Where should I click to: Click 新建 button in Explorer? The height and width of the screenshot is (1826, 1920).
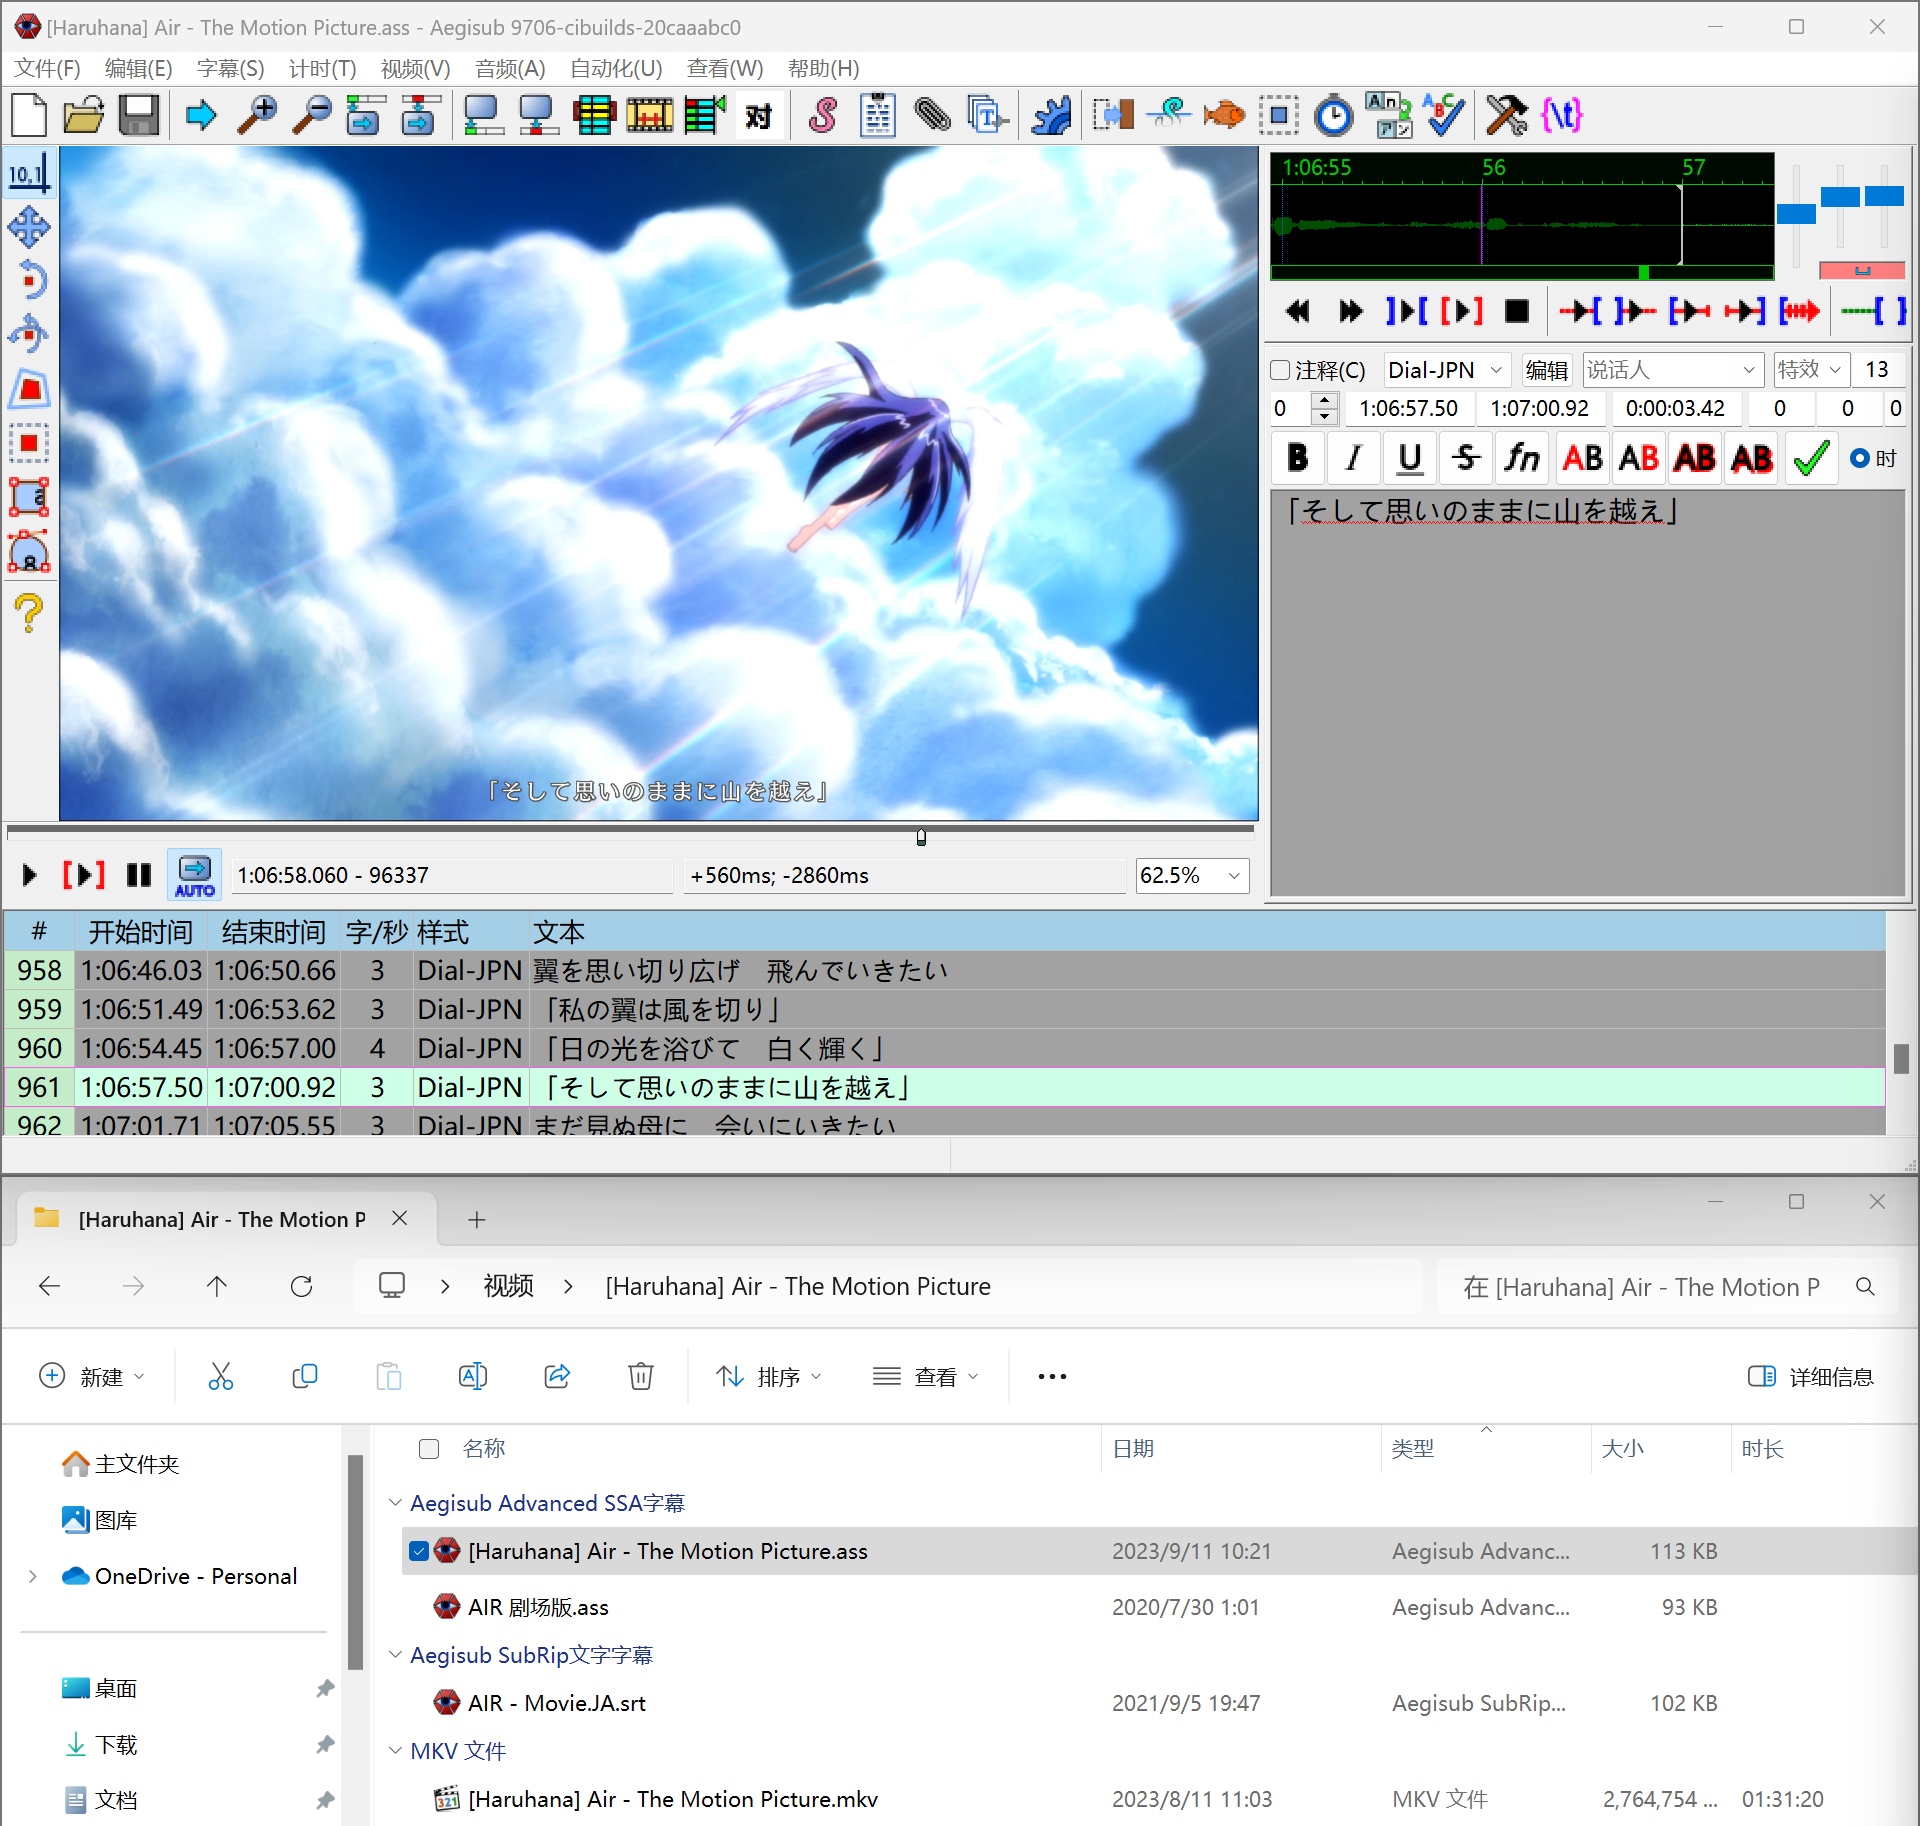92,1377
